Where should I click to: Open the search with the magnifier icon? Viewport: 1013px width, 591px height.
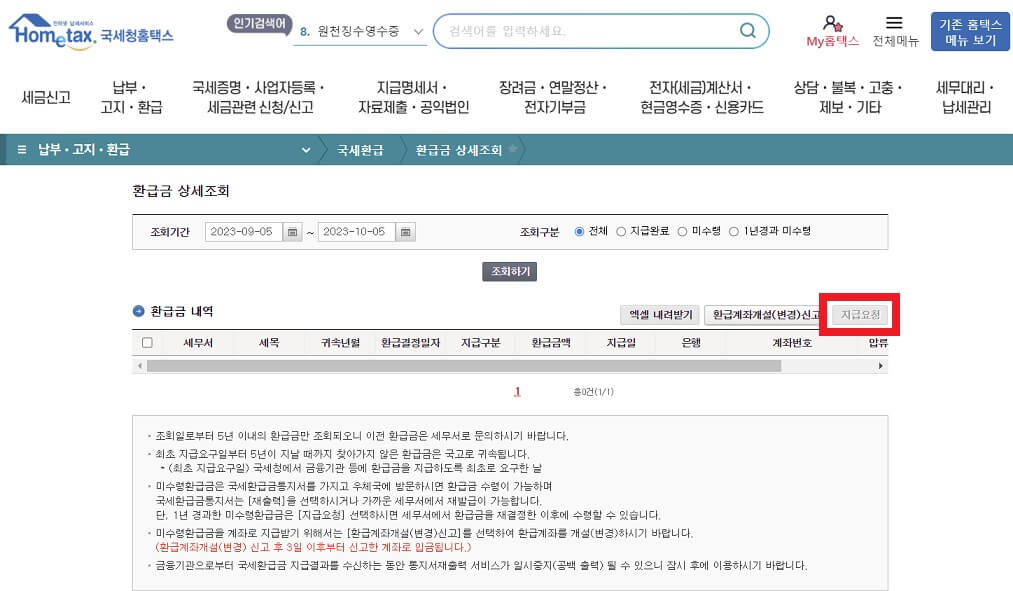tap(747, 31)
